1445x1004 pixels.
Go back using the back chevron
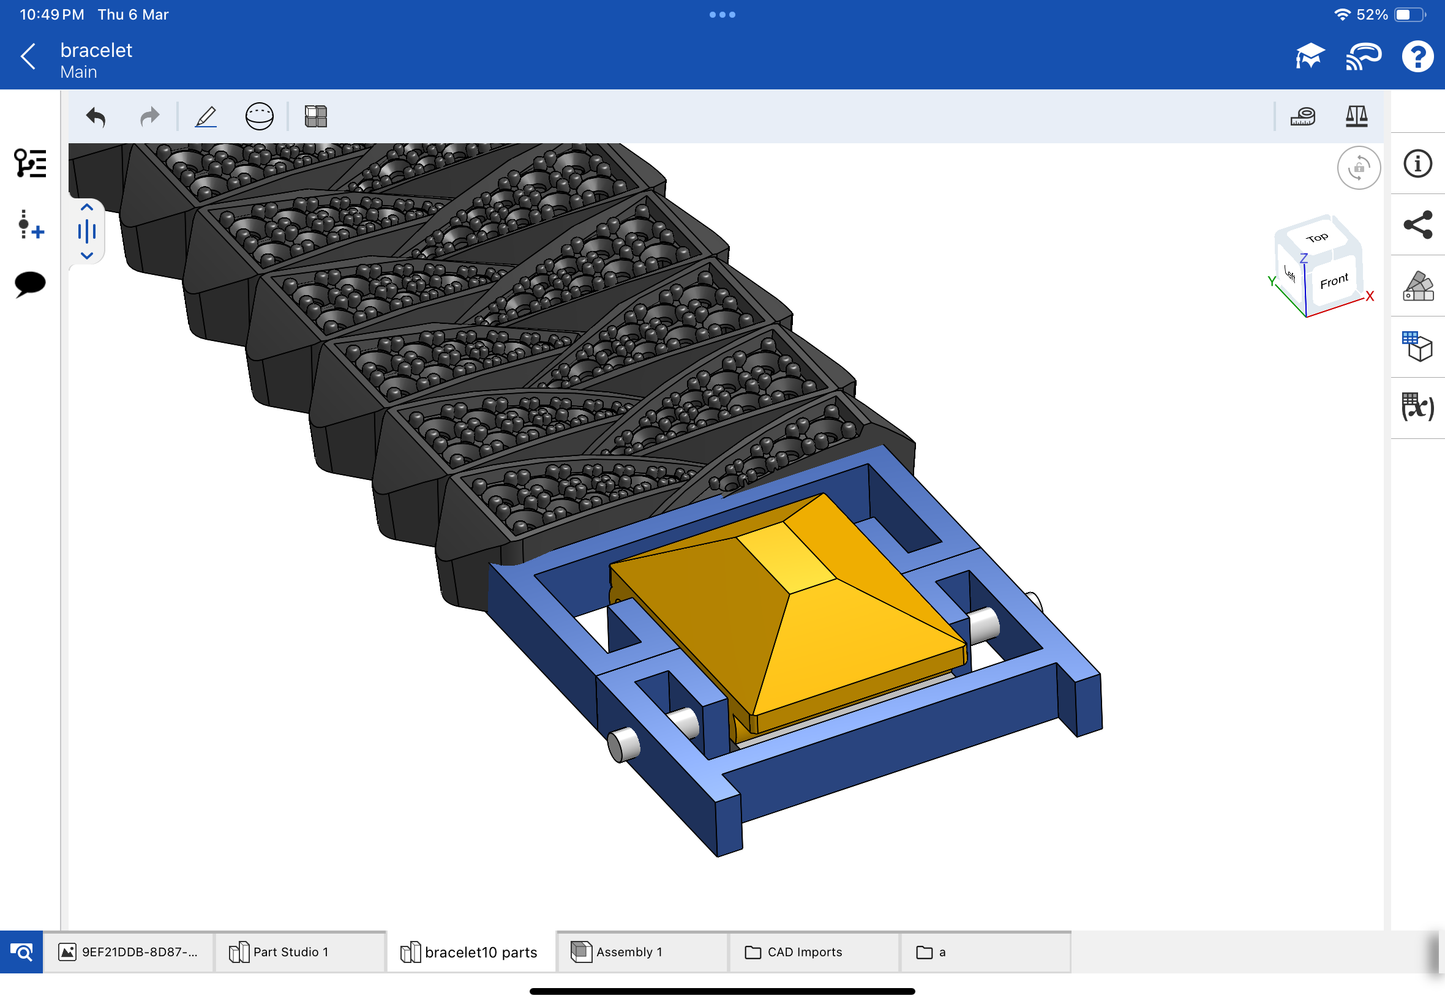(29, 57)
